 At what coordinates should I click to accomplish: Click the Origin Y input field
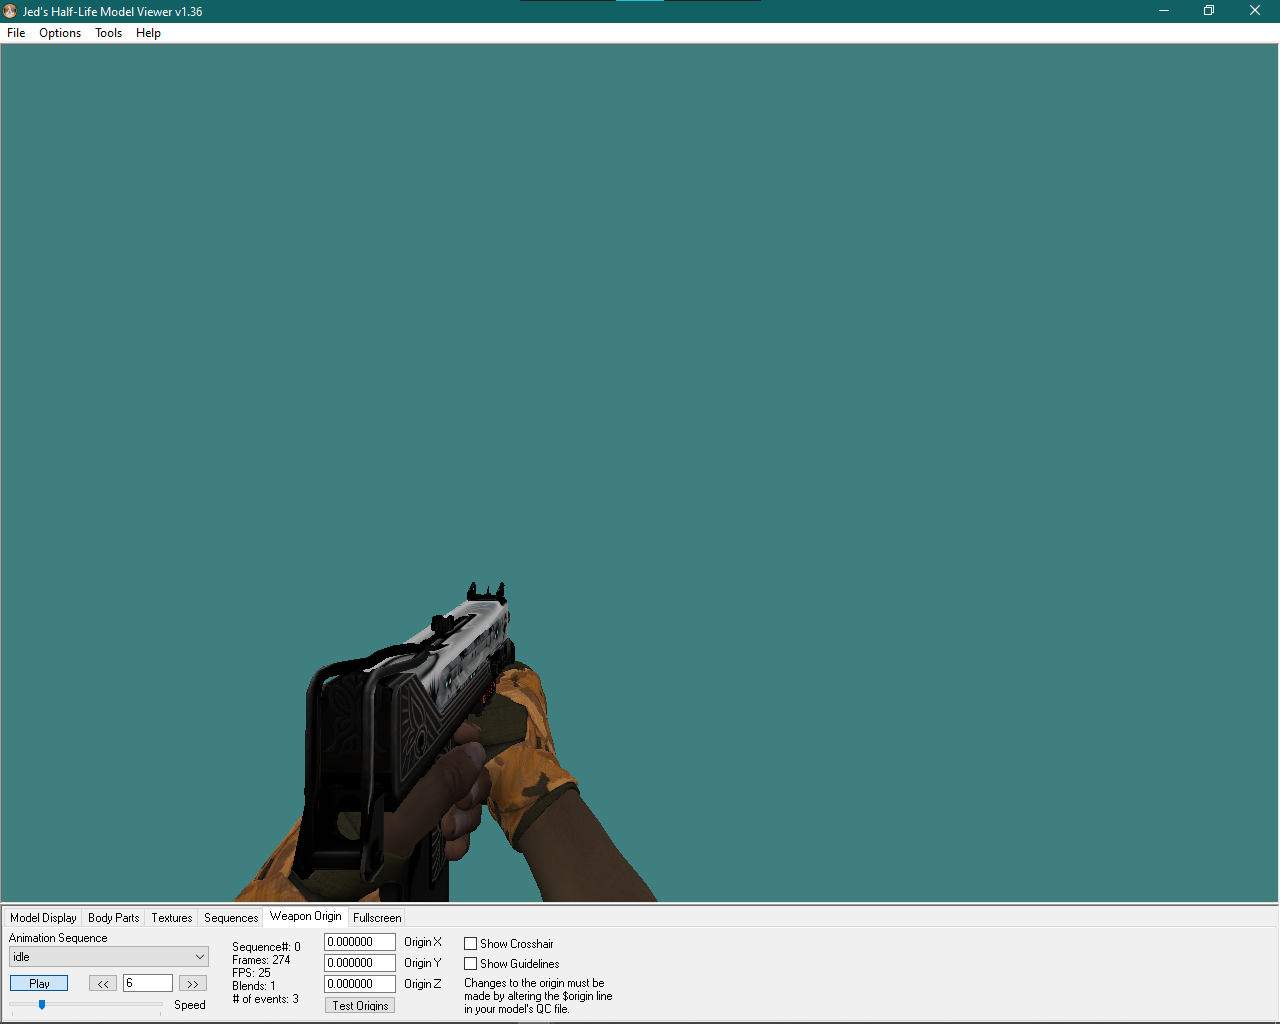pyautogui.click(x=360, y=963)
